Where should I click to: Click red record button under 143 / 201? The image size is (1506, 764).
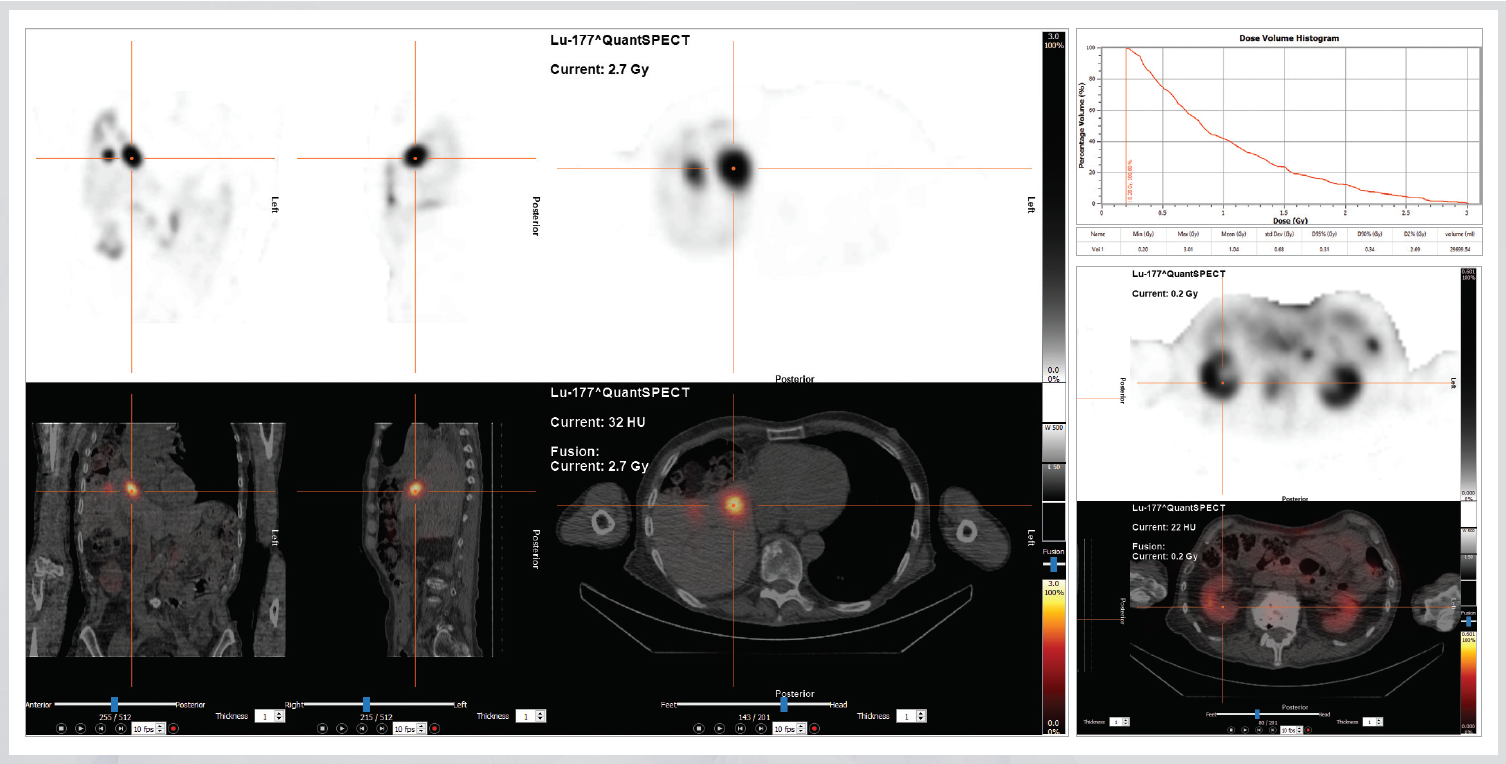814,728
